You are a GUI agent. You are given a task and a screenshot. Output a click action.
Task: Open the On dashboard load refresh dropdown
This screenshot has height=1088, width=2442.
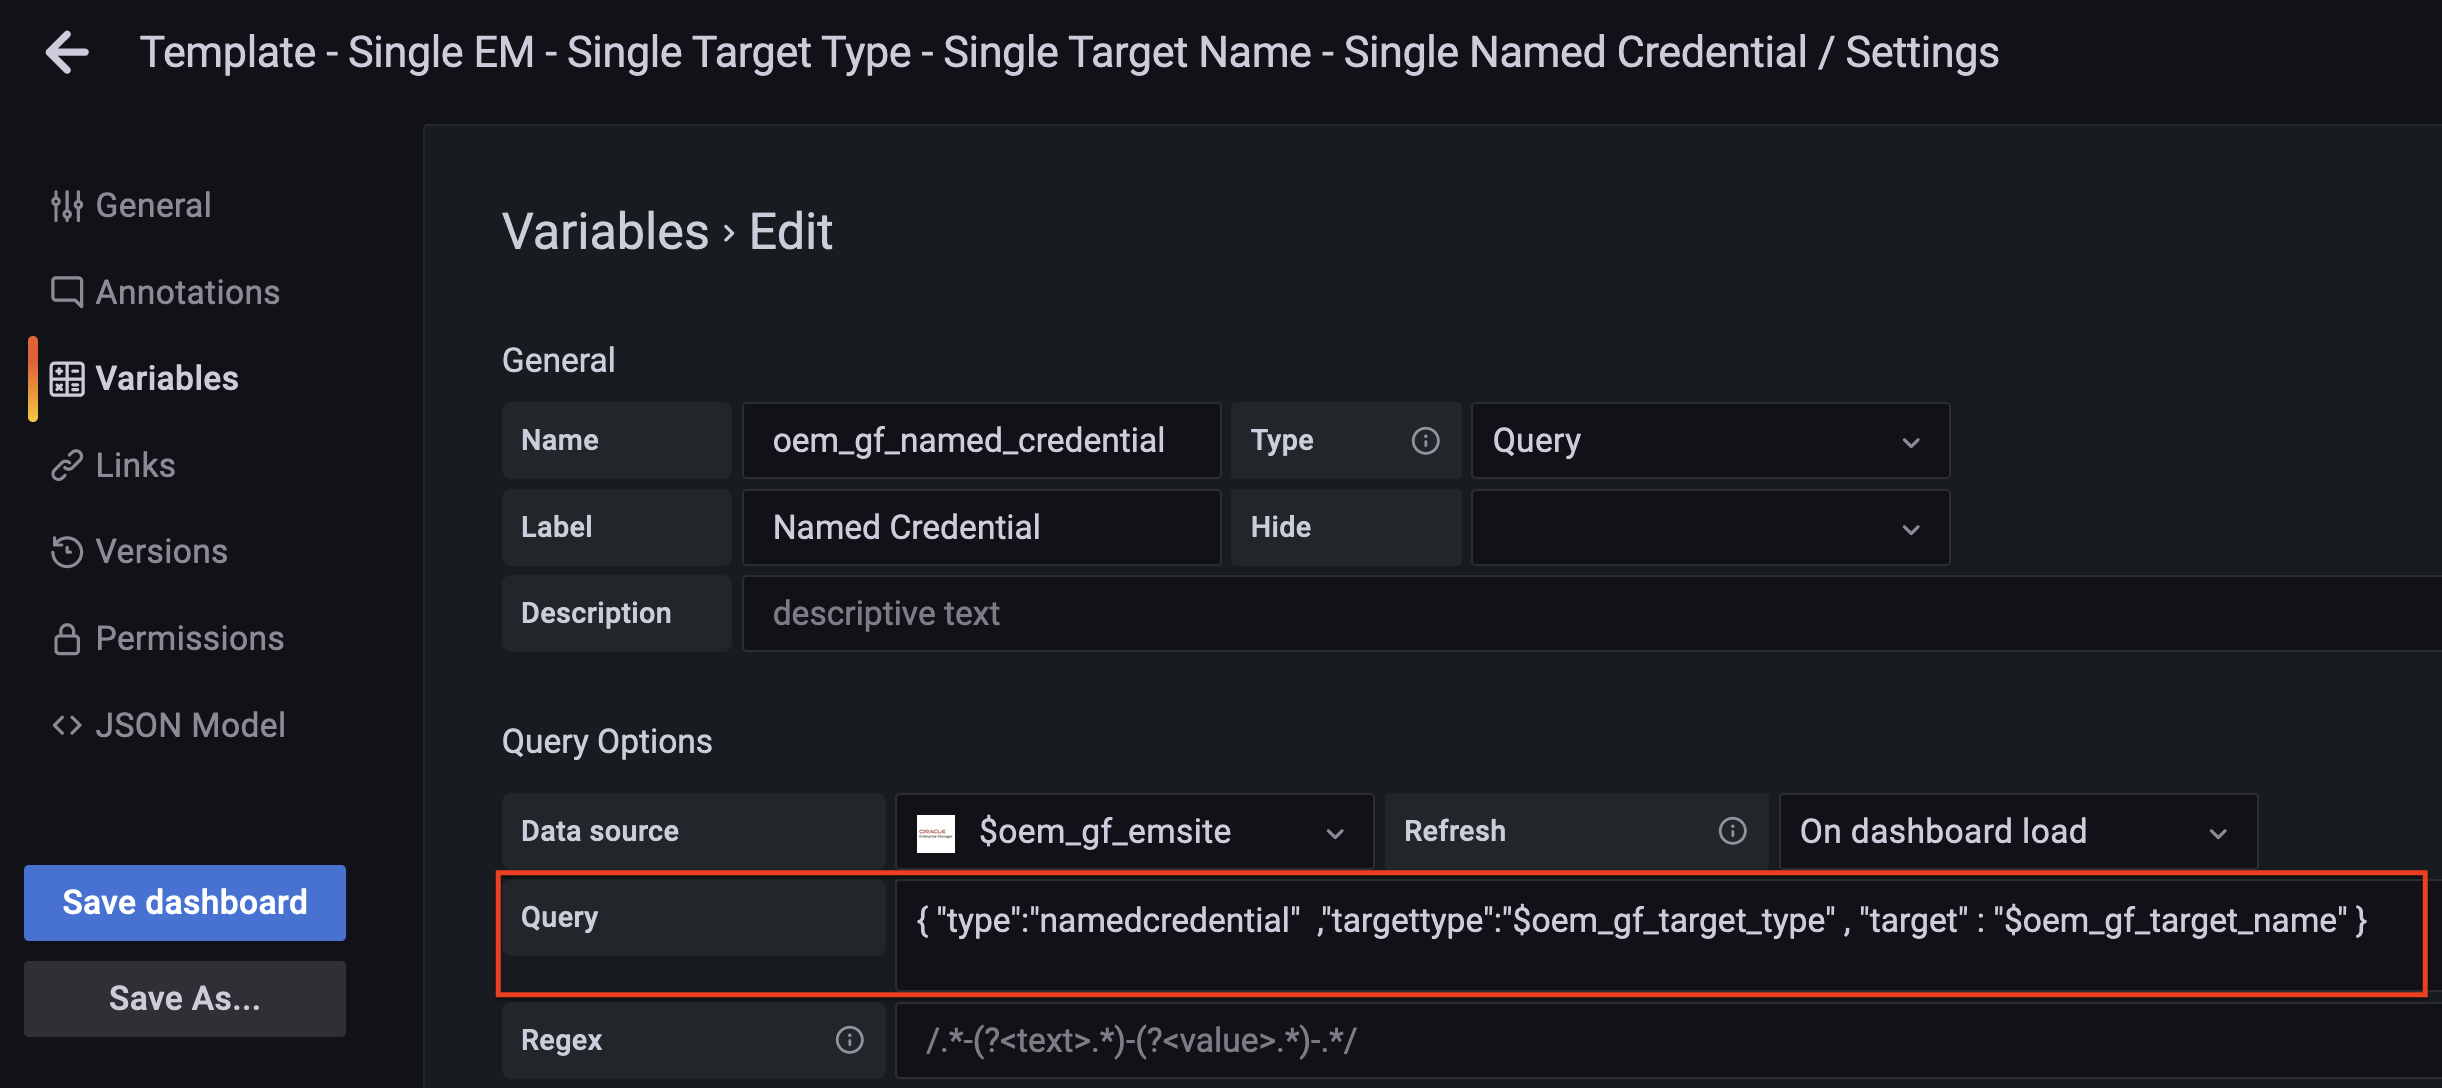(x=2017, y=831)
